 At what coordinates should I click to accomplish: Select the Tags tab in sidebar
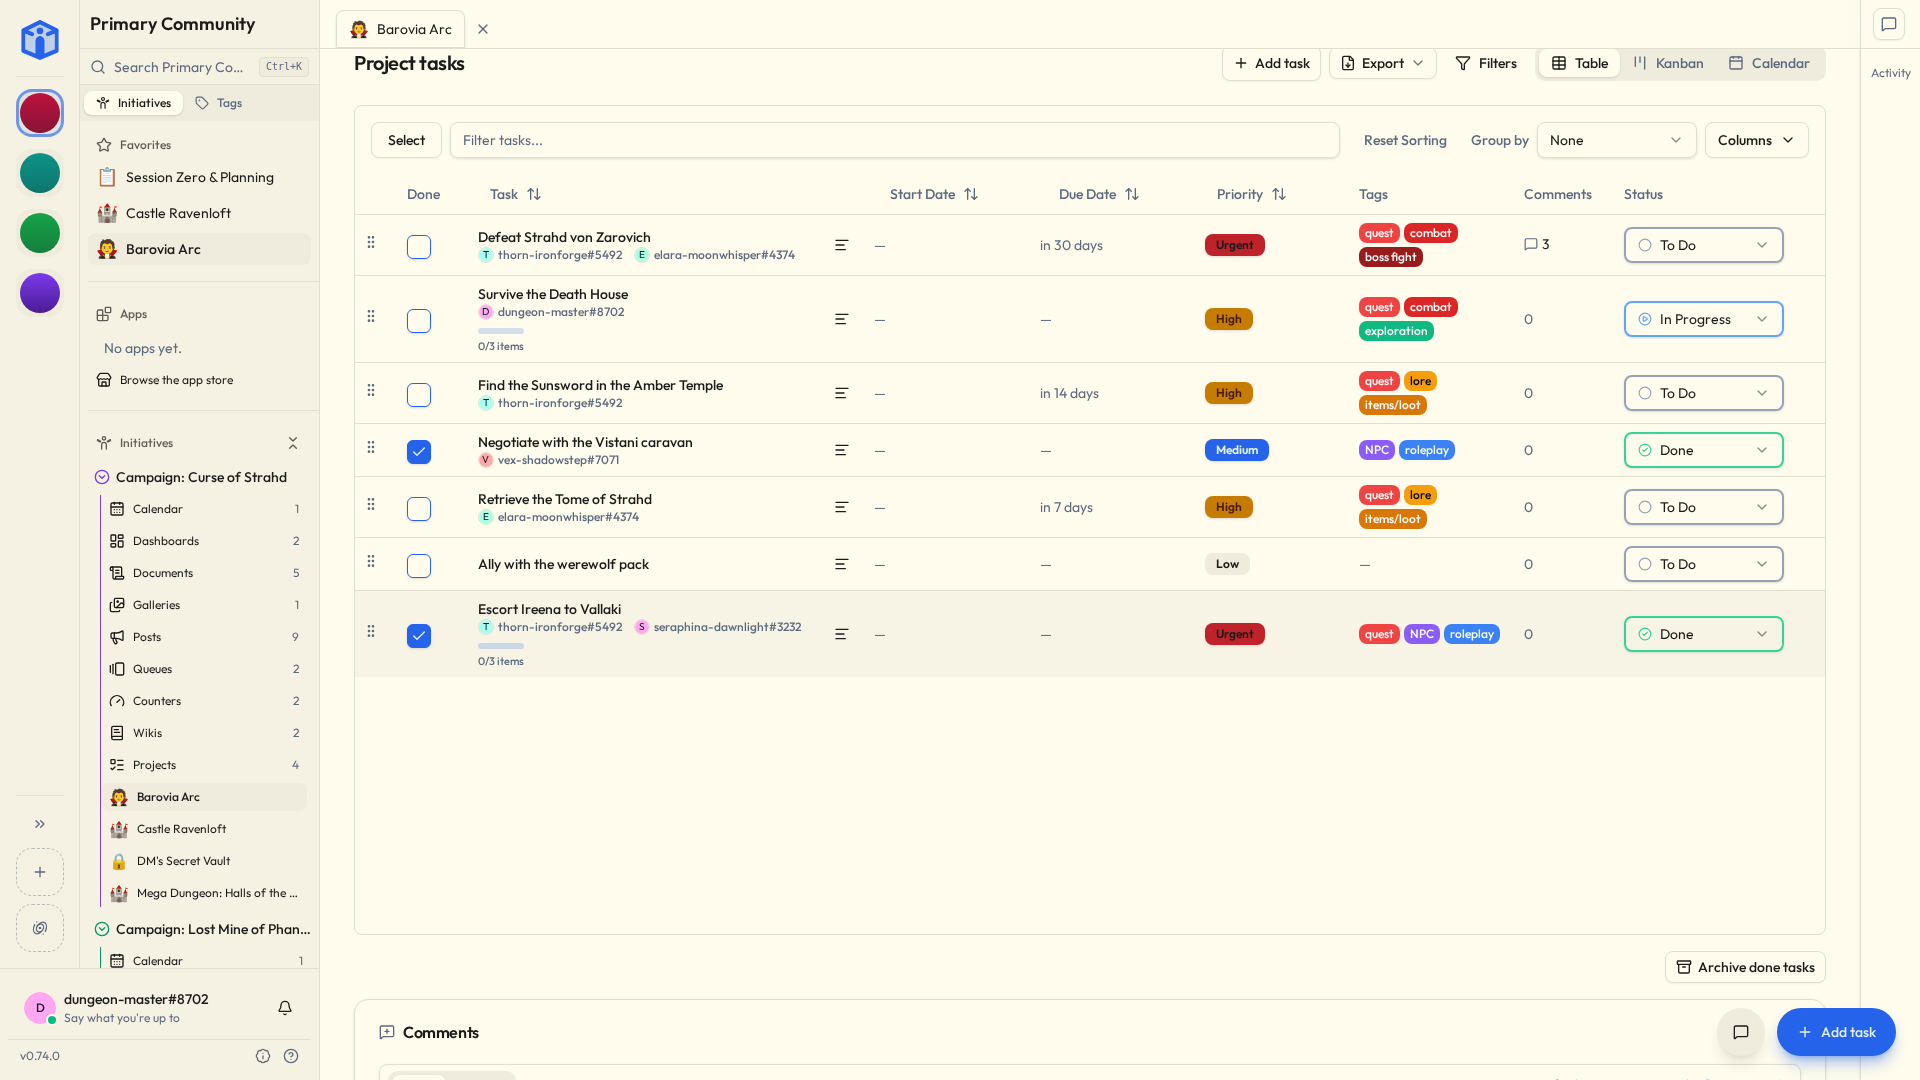point(219,103)
